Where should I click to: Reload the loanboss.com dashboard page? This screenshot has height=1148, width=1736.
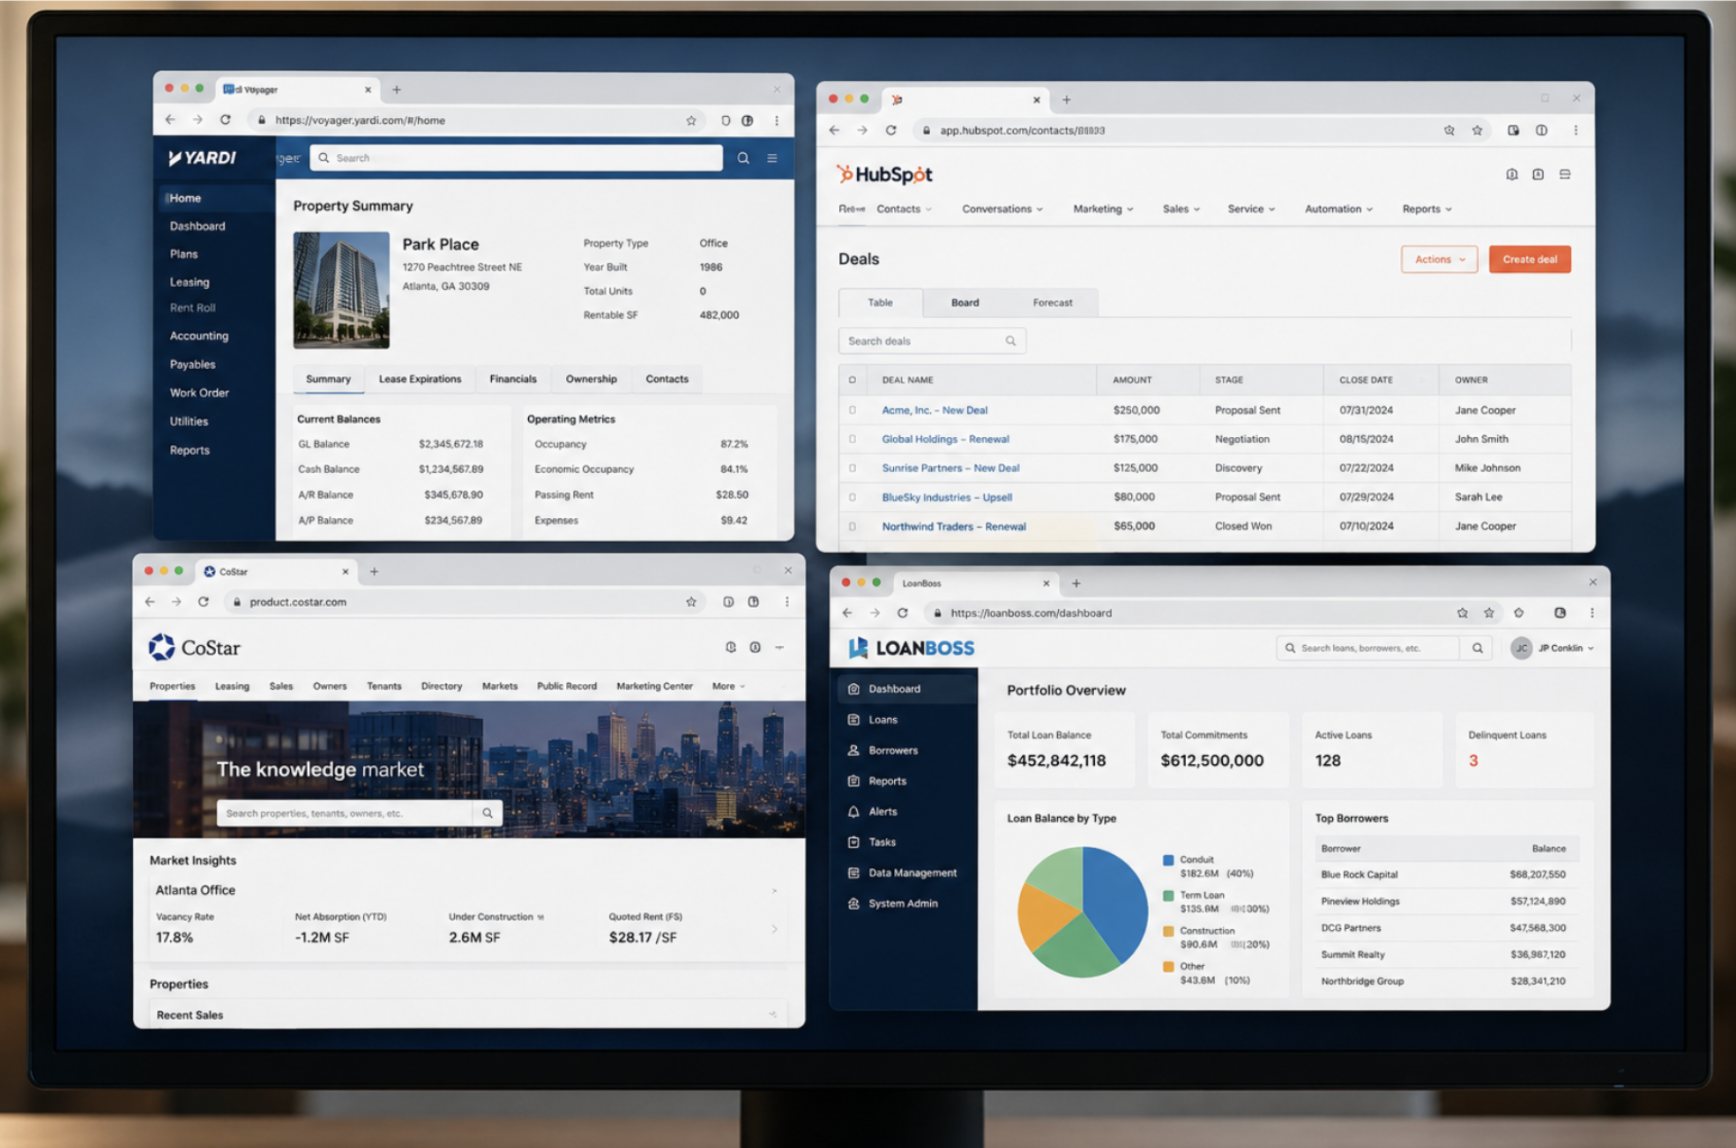[x=902, y=613]
